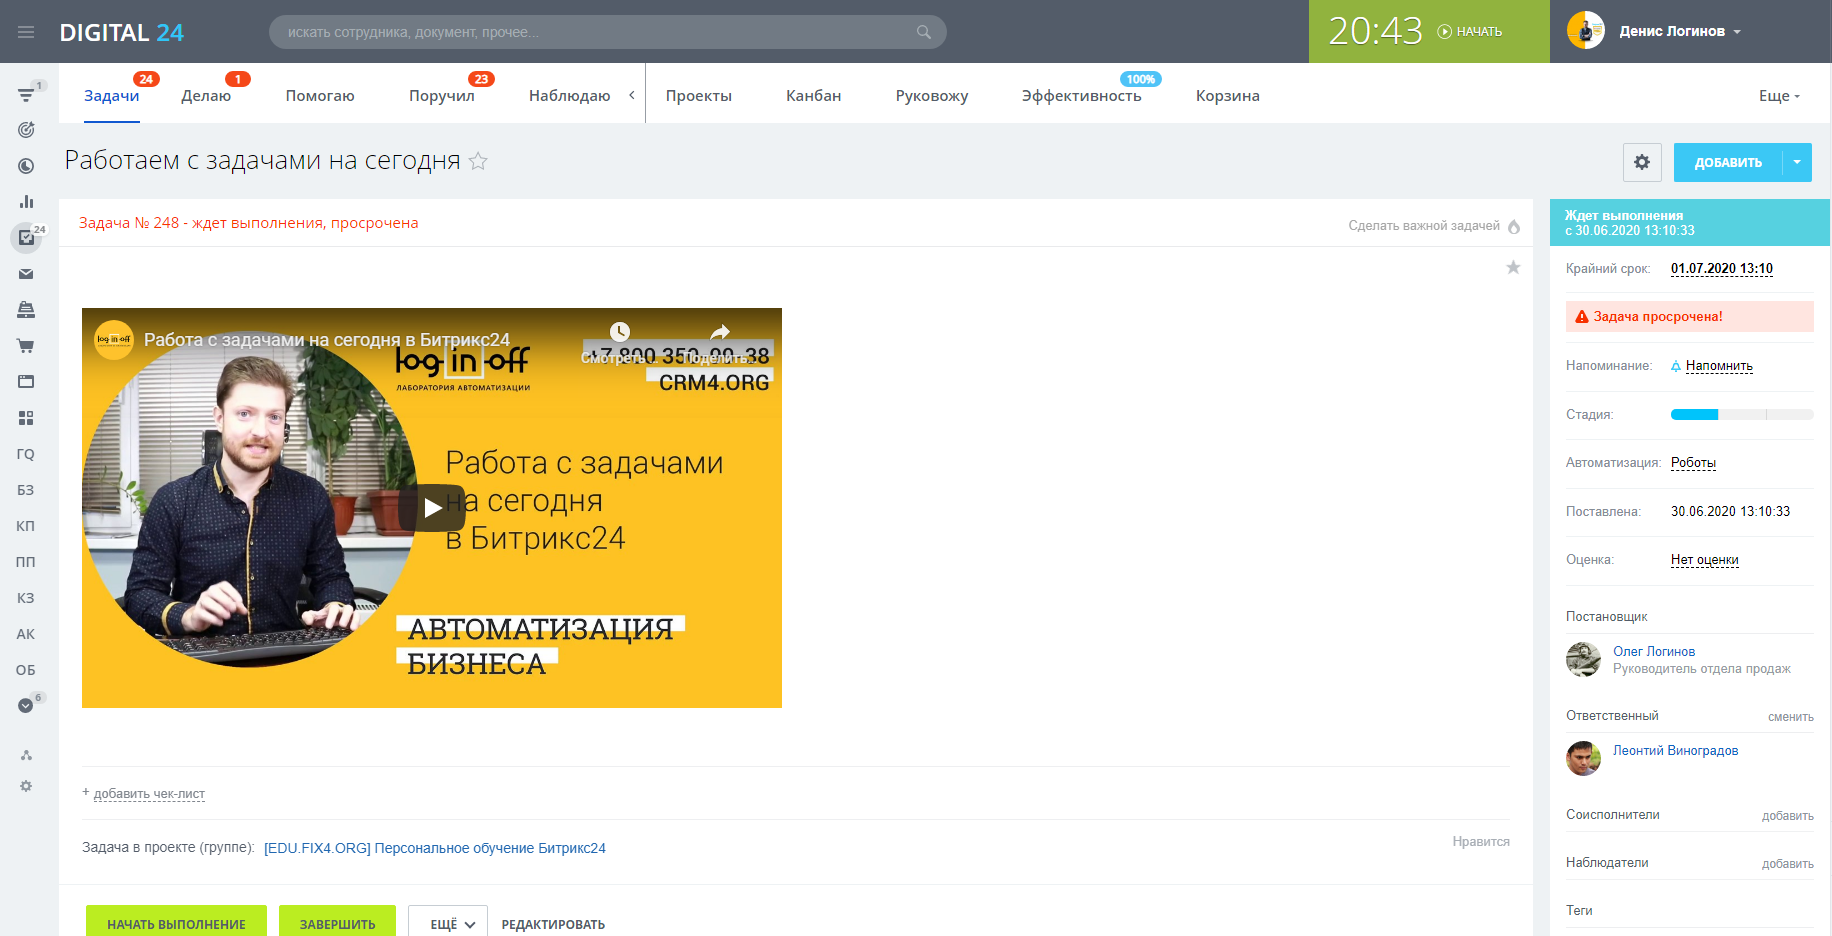Focus the employee and document search field
Screen dimensions: 1832x936
607,32
